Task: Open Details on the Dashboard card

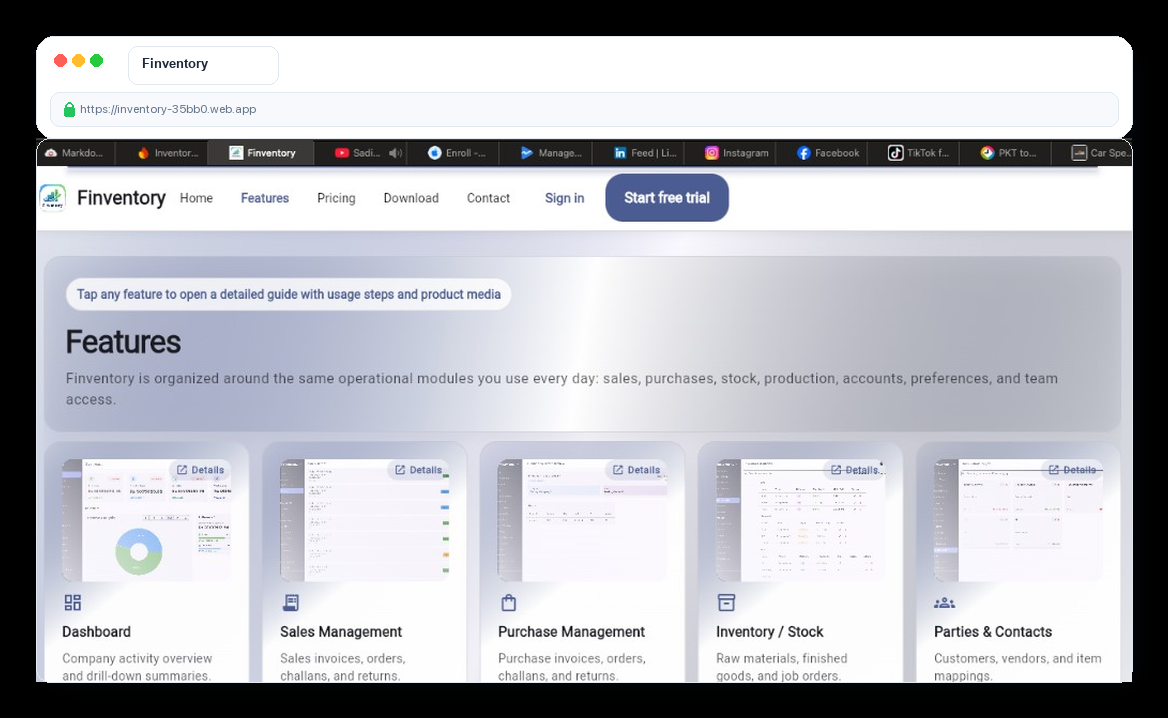Action: (x=200, y=470)
